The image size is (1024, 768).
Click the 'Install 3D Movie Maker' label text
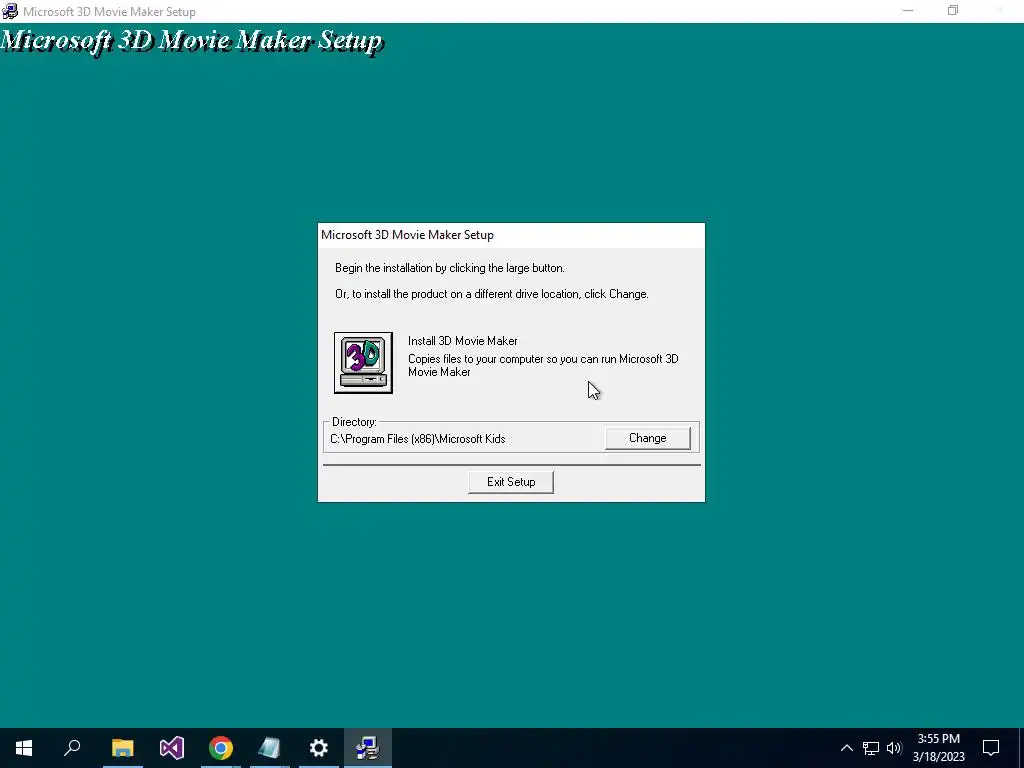pos(462,341)
